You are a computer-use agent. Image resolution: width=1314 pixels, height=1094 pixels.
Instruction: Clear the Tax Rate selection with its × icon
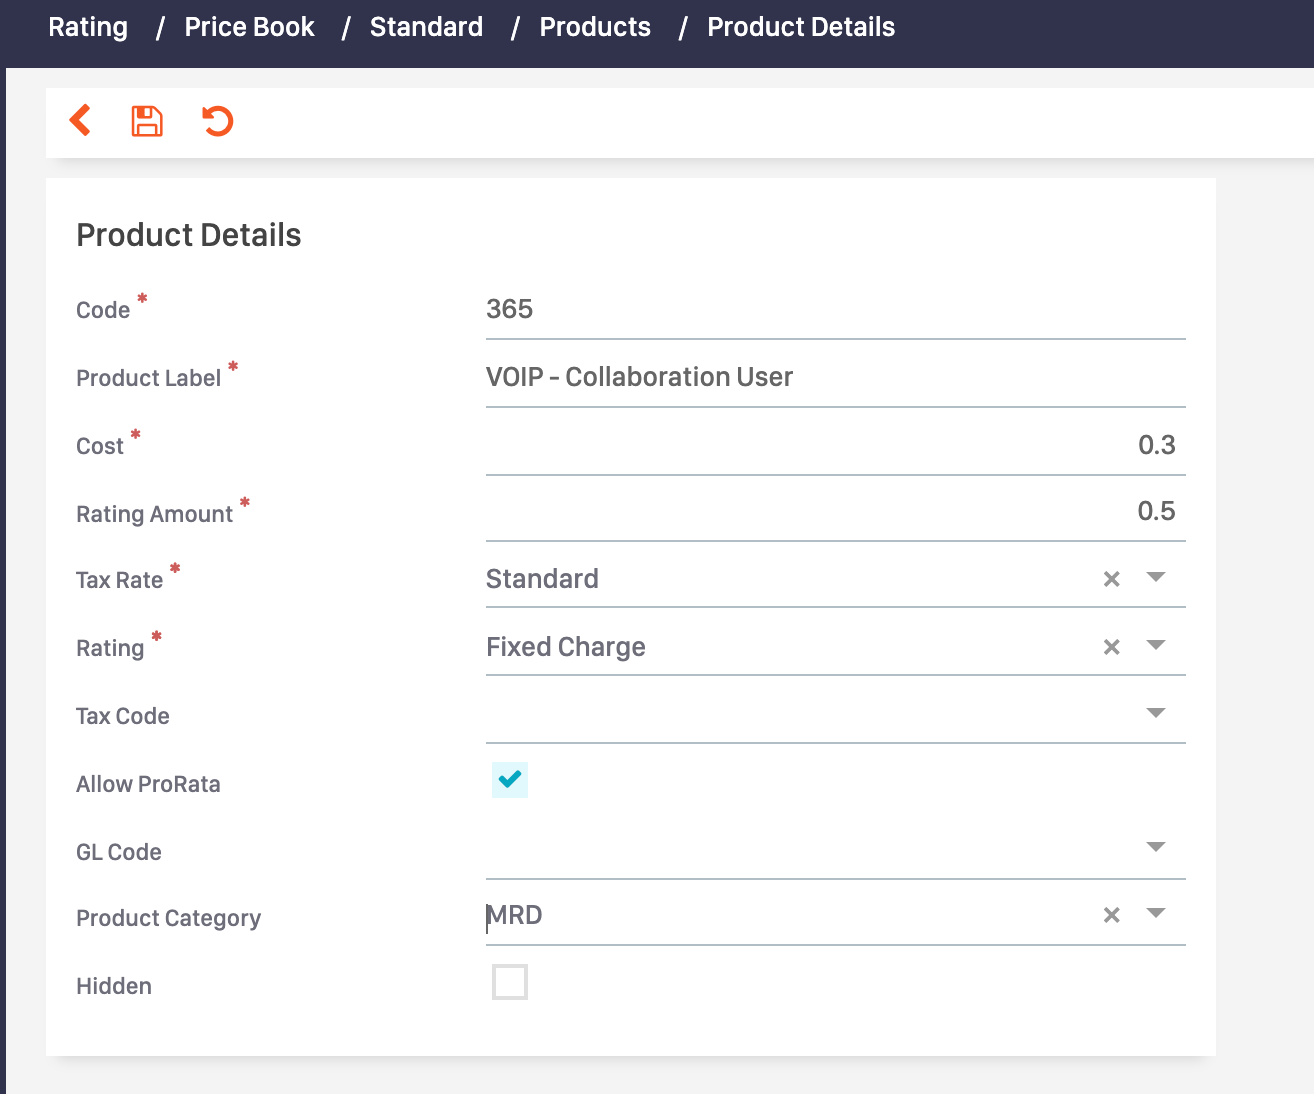click(1111, 578)
